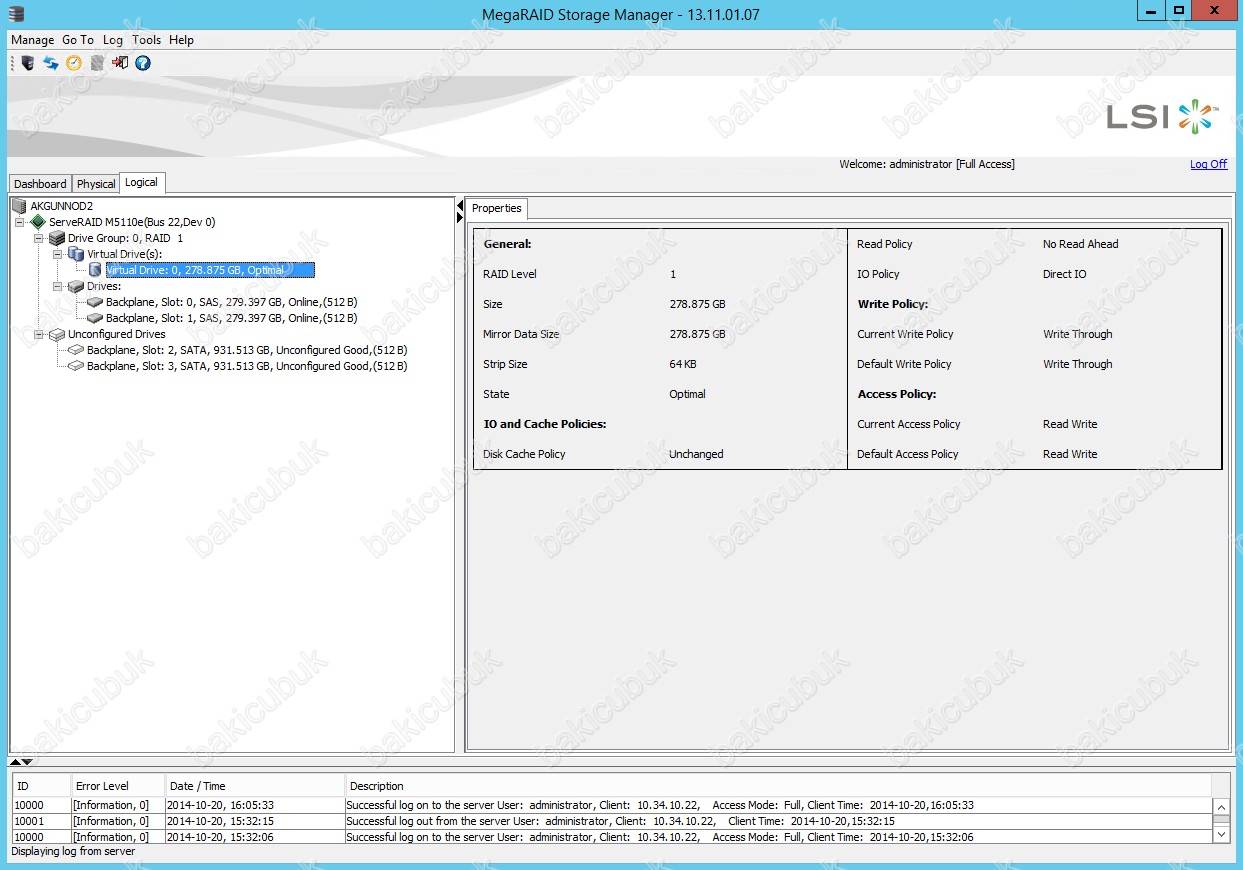Click the Virtual Drive(s) folder icon
1243x870 pixels.
tap(76, 254)
